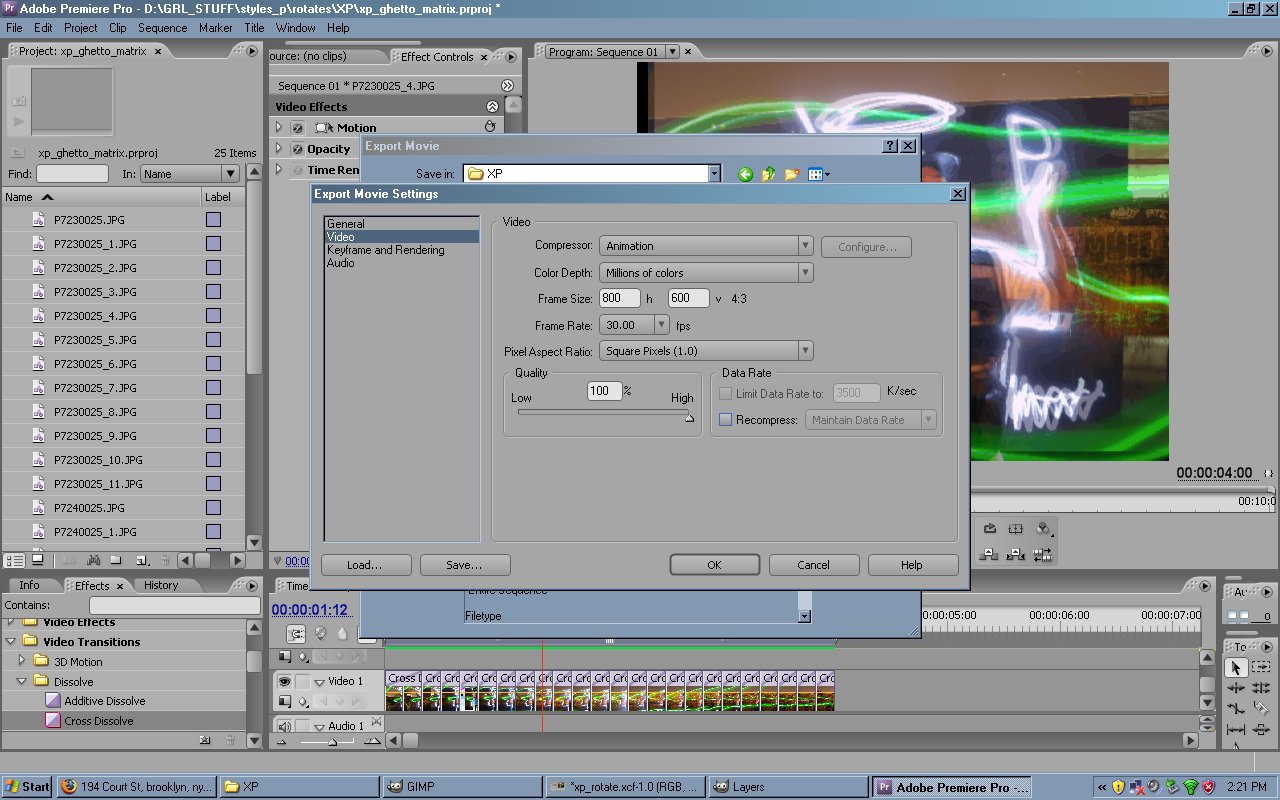
Task: Open the Pixel Aspect Ratio dropdown
Action: 805,351
